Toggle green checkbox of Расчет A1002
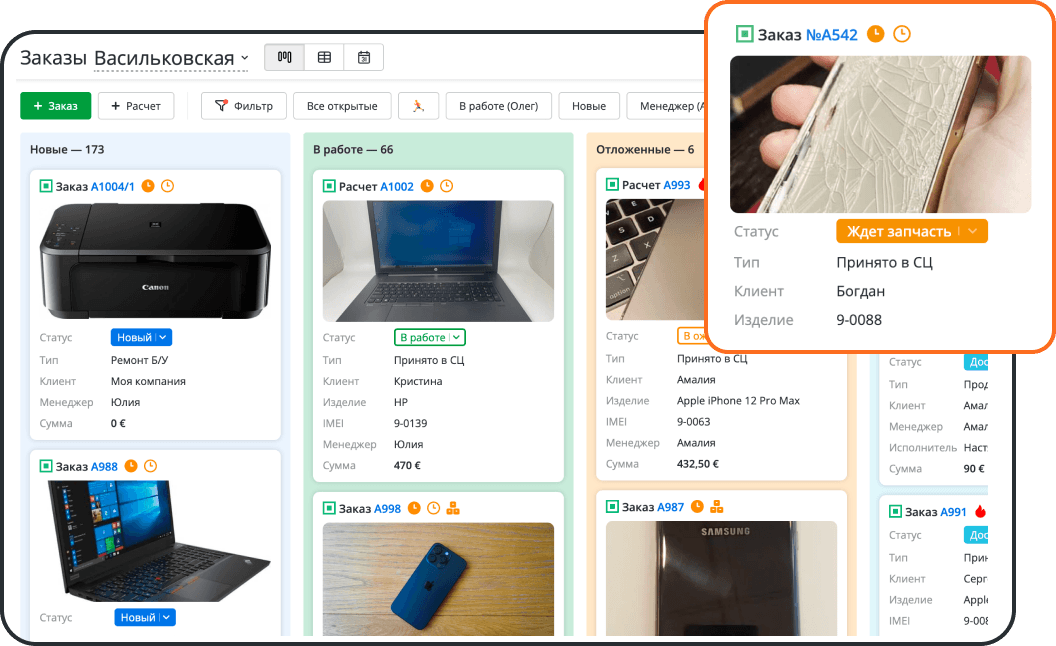Viewport: 1056px width, 646px height. [x=329, y=186]
